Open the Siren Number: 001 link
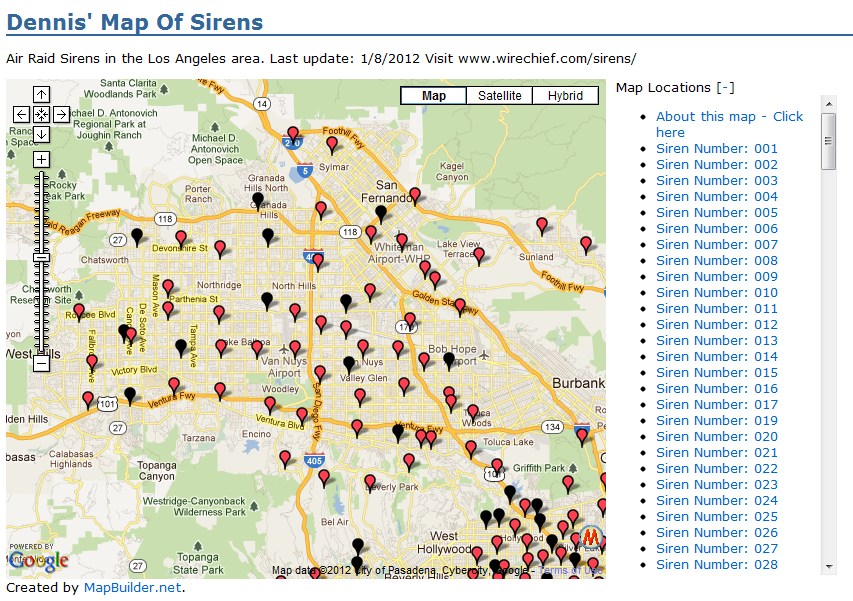Viewport: 853px width, 601px height. 716,148
